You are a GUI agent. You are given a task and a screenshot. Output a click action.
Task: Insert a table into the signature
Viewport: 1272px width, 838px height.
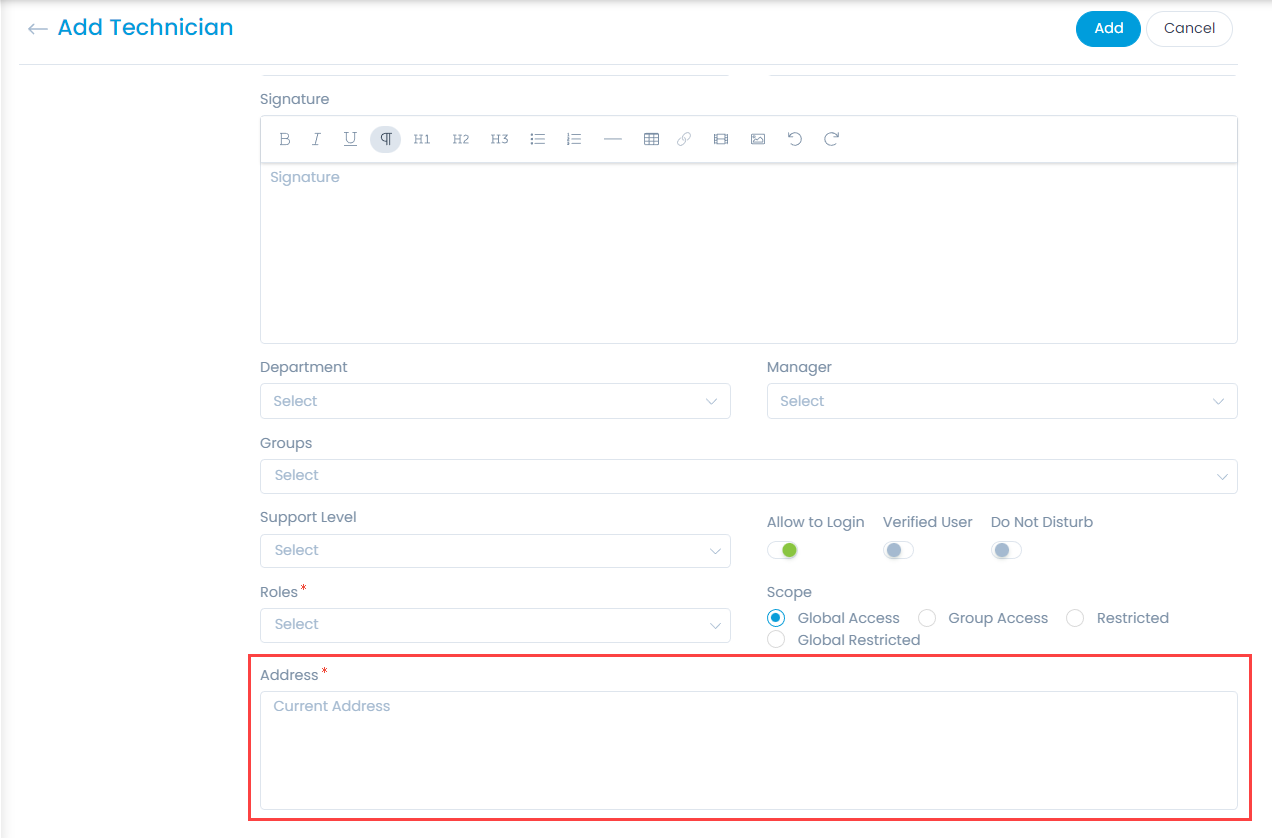[651, 139]
